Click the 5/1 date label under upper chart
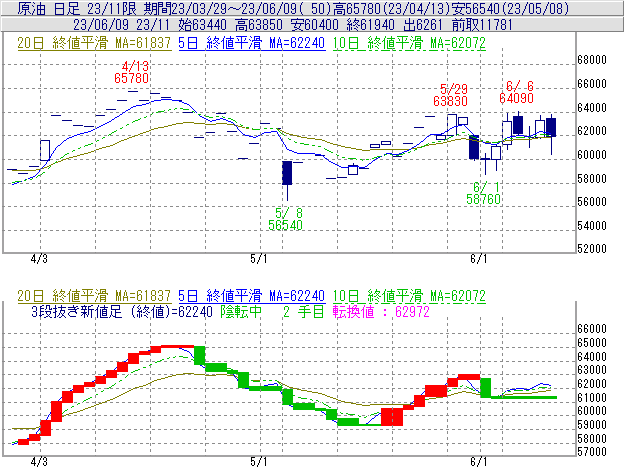This screenshot has height=475, width=624. click(x=259, y=259)
